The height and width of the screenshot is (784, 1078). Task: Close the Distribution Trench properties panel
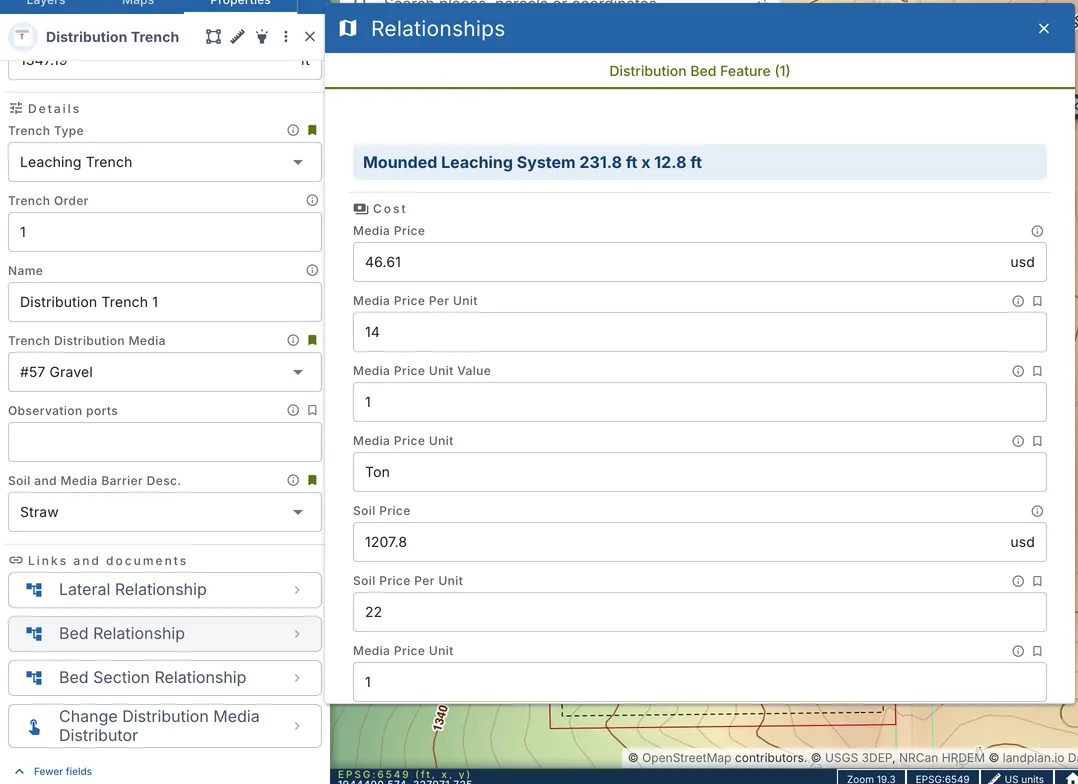click(x=310, y=36)
